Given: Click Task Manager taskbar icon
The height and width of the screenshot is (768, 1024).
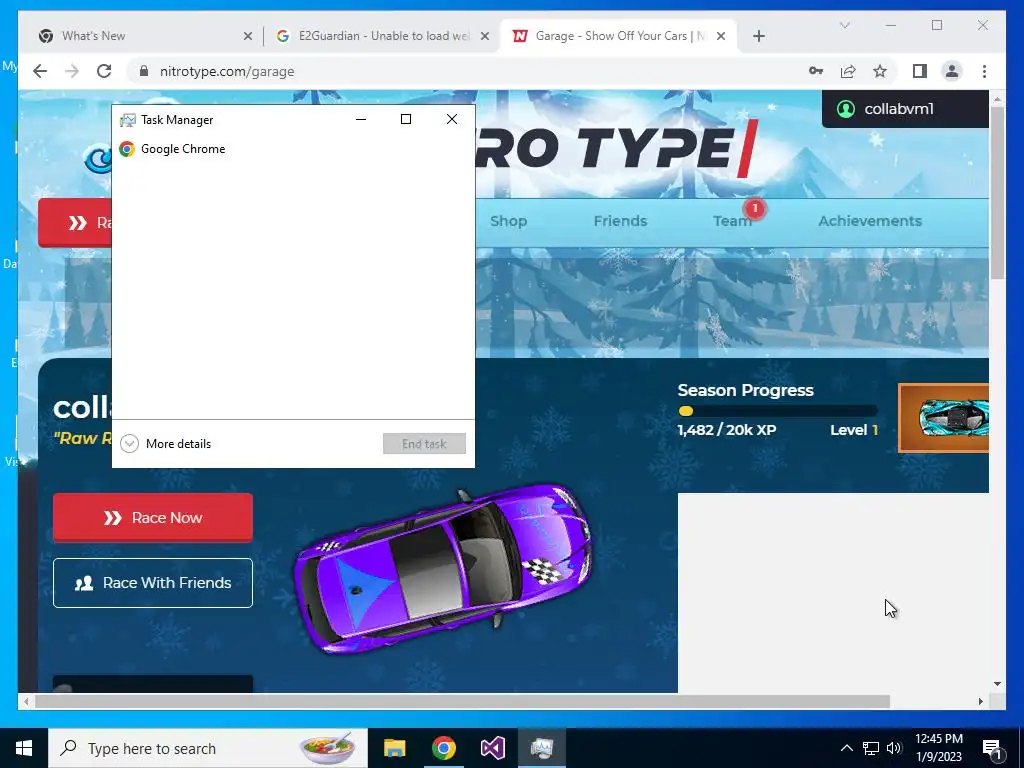Looking at the screenshot, I should pos(541,748).
